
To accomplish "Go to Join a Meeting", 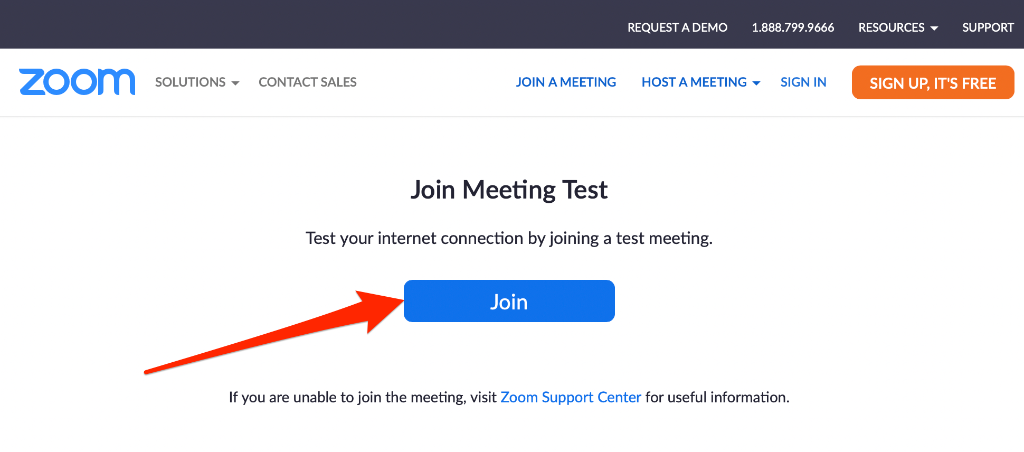I will [x=566, y=82].
